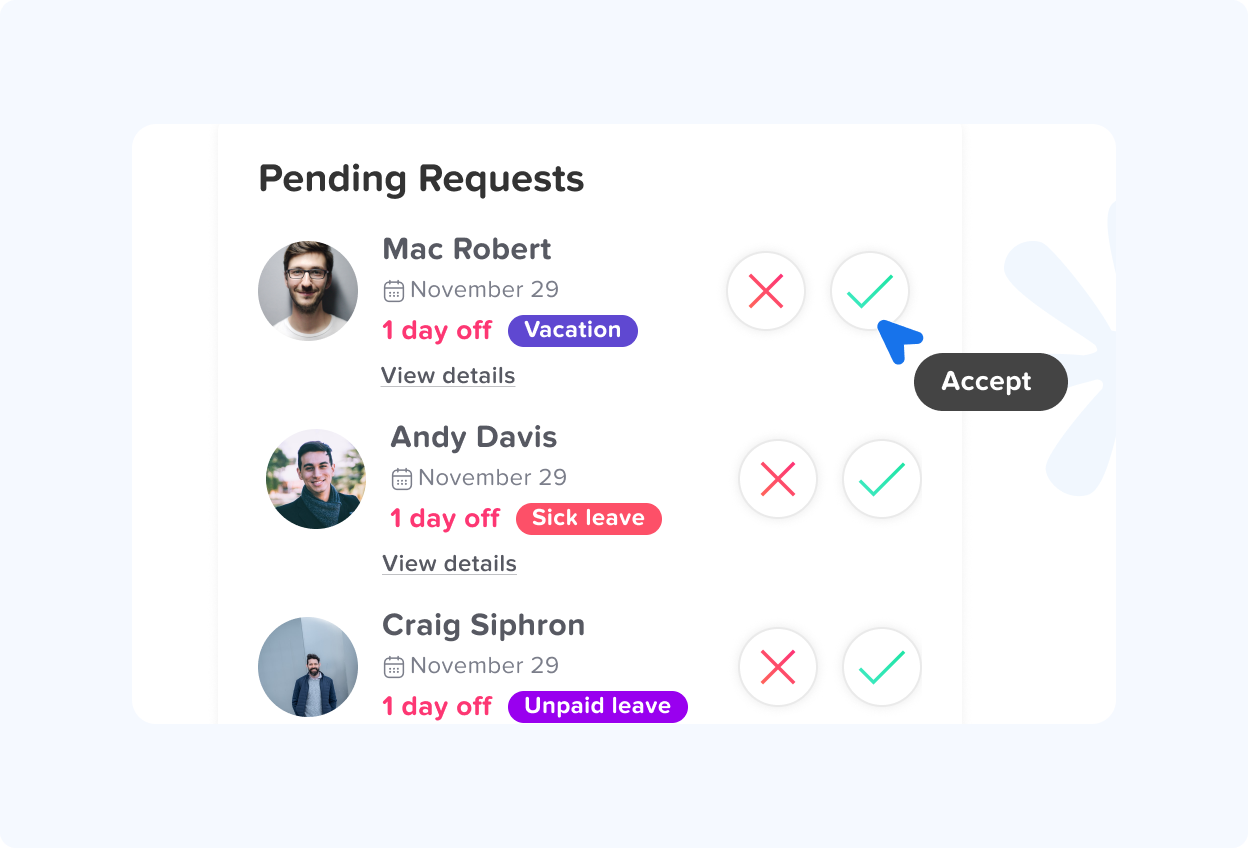Viewport: 1248px width, 848px height.
Task: Select the red Sick leave tag
Action: point(589,518)
